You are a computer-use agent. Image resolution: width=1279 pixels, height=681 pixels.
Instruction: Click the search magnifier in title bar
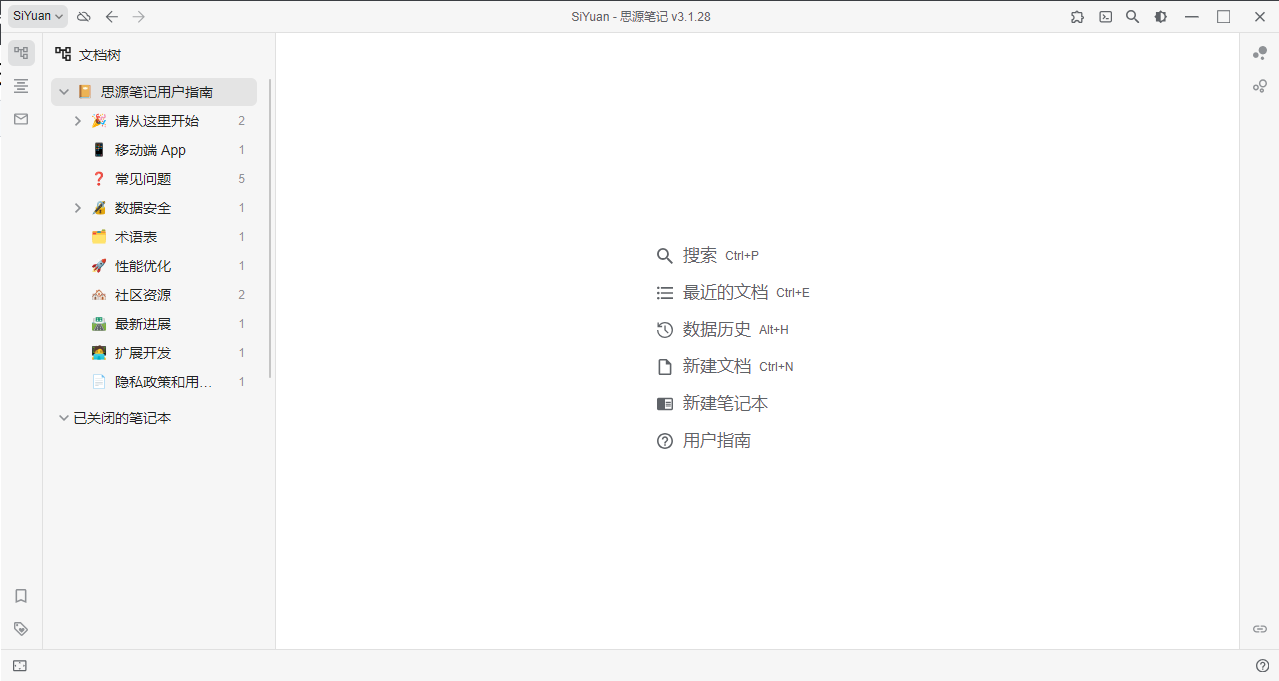coord(1133,17)
